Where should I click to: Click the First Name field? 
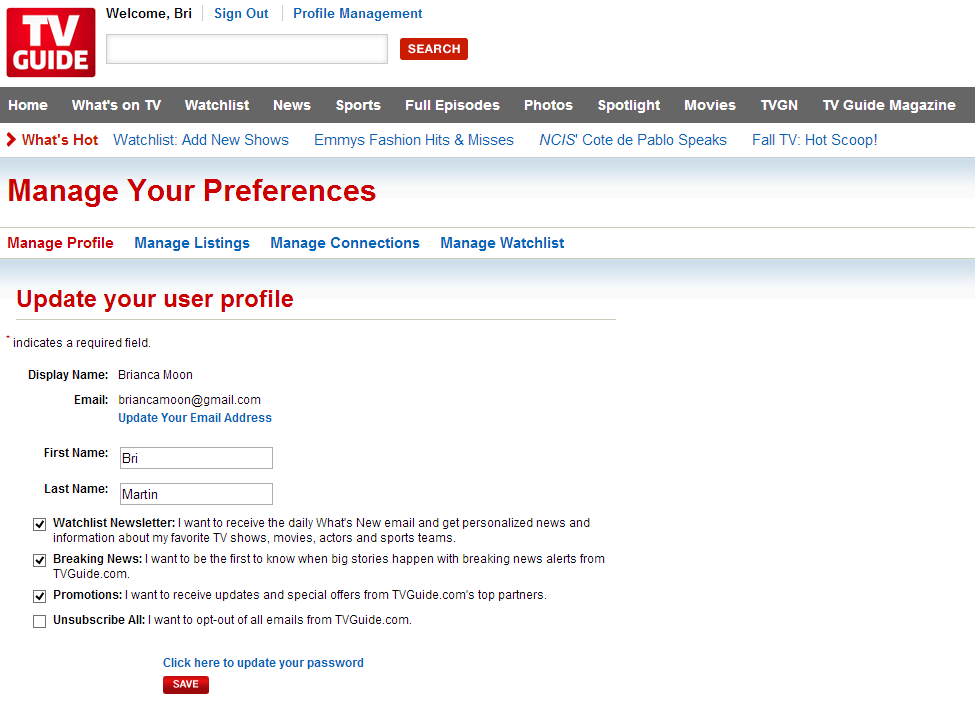click(x=196, y=458)
